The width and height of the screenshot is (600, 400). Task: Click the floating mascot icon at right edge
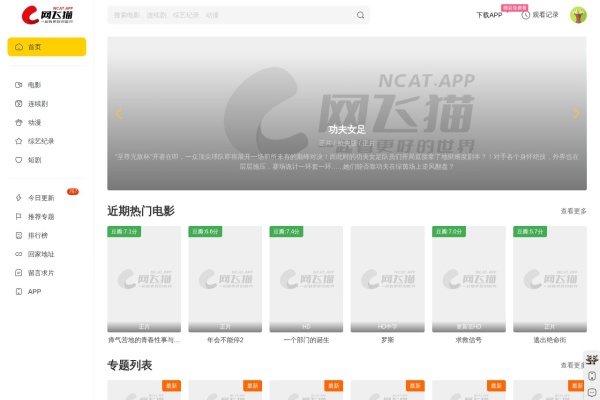point(592,360)
